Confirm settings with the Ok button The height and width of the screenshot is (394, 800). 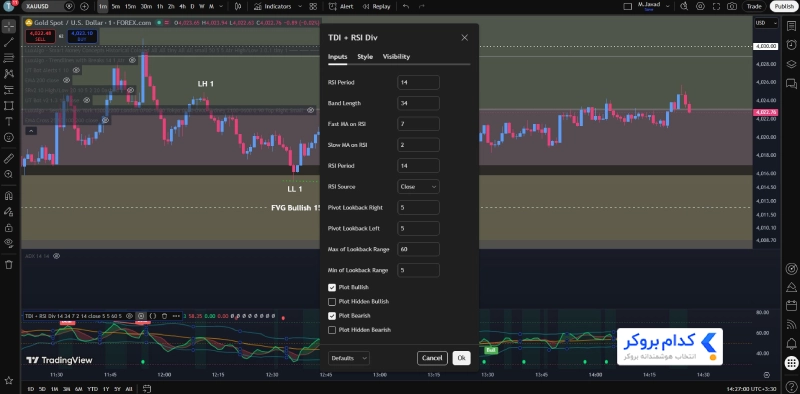461,358
